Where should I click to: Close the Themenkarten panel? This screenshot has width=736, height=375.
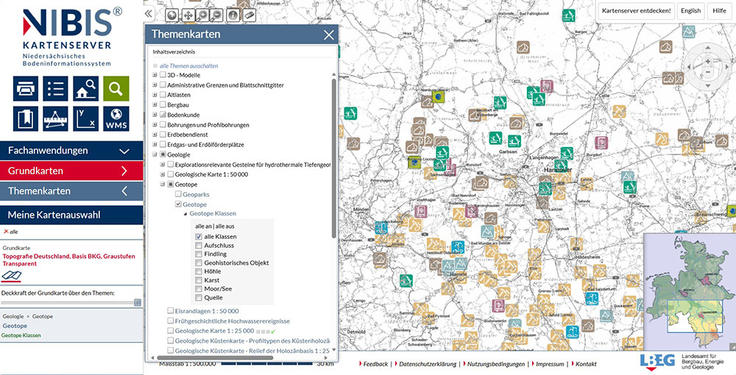329,35
